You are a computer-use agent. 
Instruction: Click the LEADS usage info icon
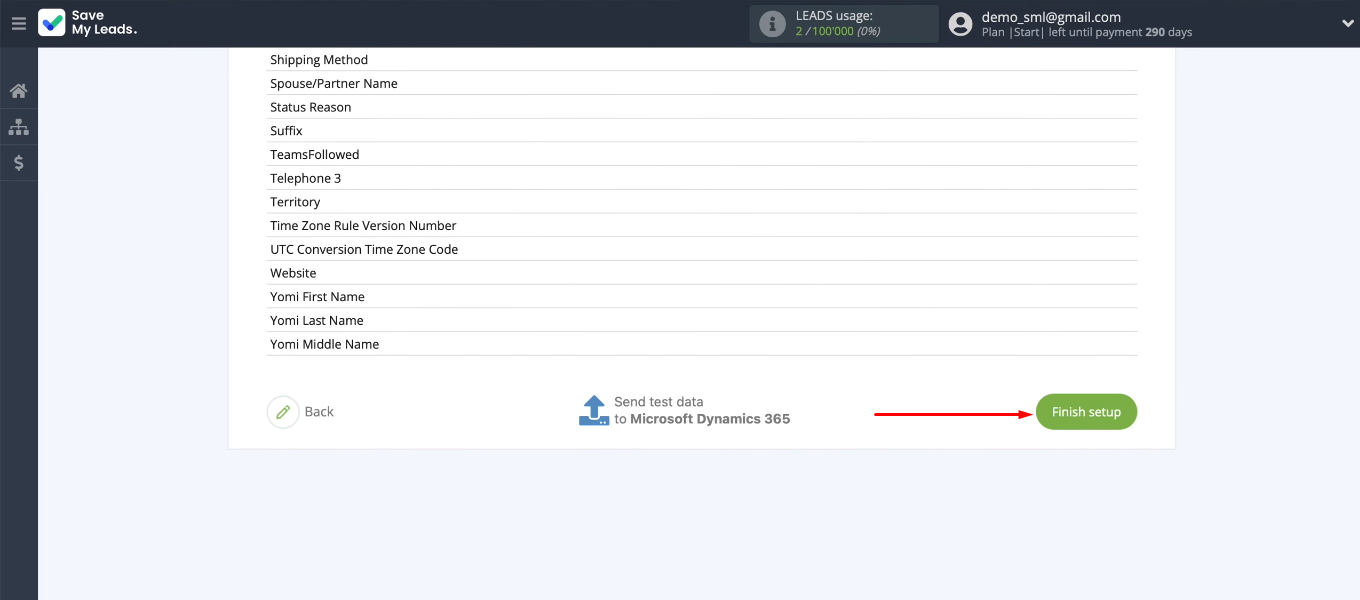coord(772,24)
